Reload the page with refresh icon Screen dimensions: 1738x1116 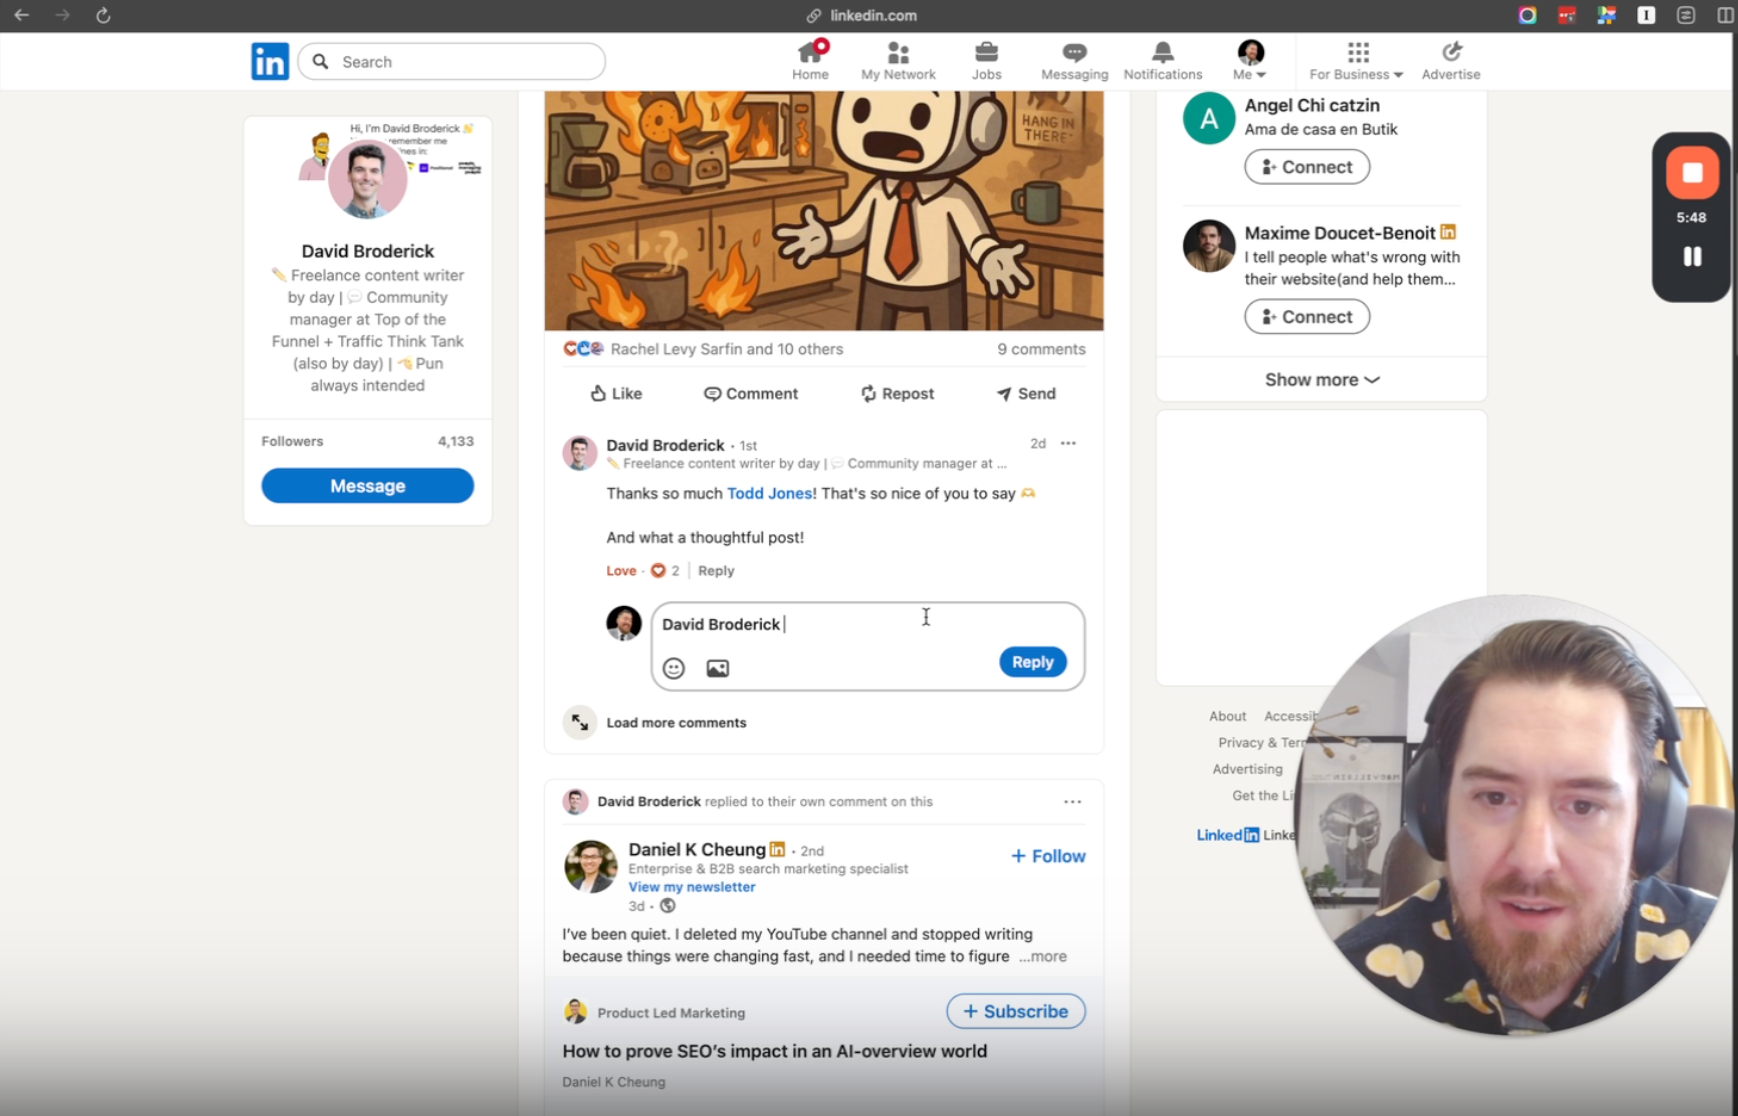click(103, 15)
